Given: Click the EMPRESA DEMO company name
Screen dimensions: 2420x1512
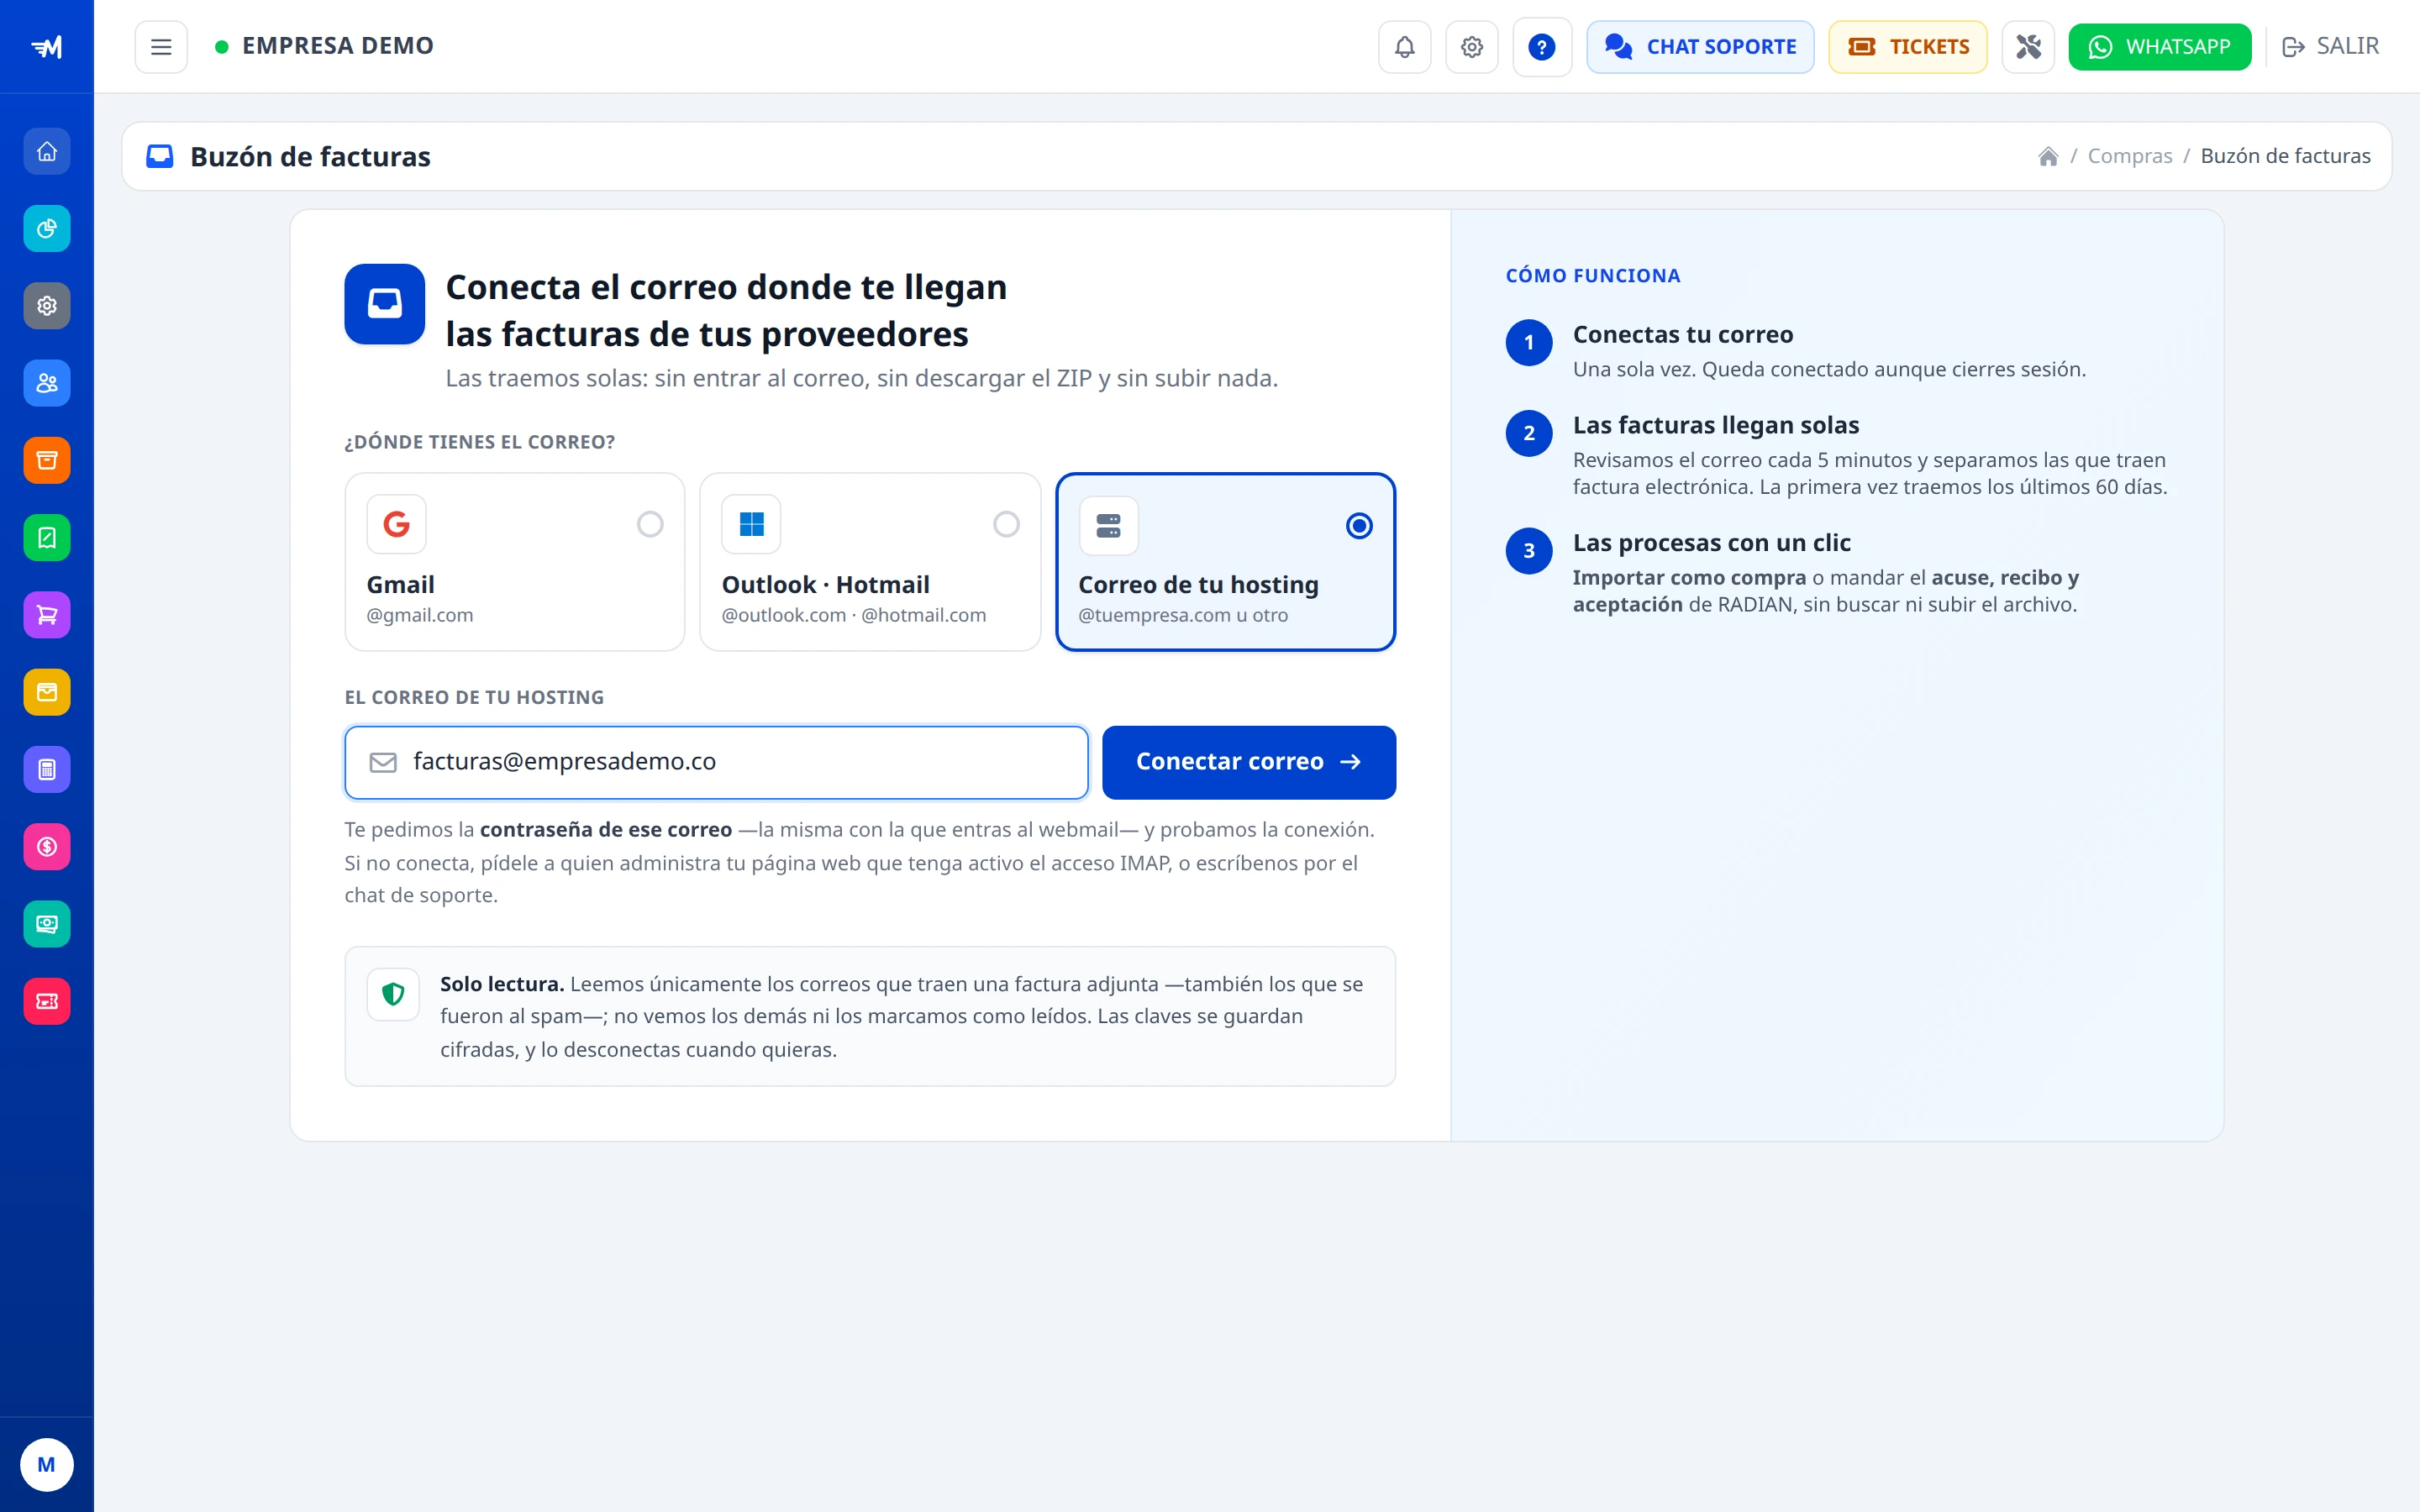Looking at the screenshot, I should coord(338,46).
